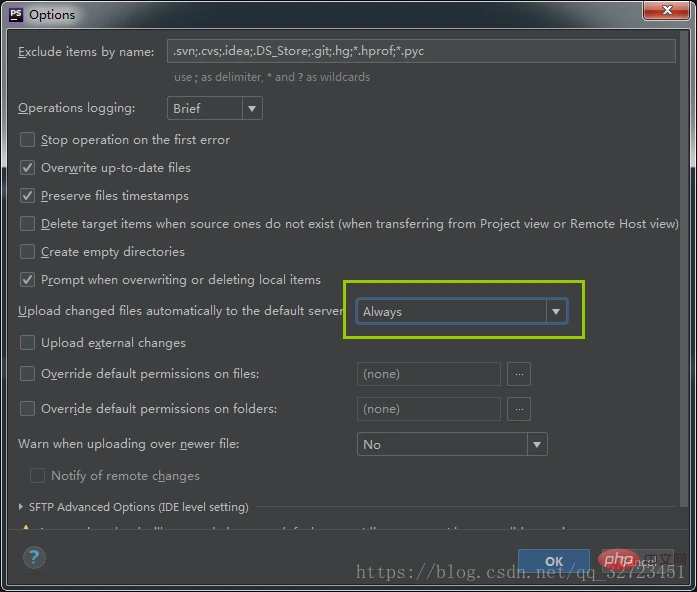Toggle Preserve files timestamps checkbox

click(28, 196)
